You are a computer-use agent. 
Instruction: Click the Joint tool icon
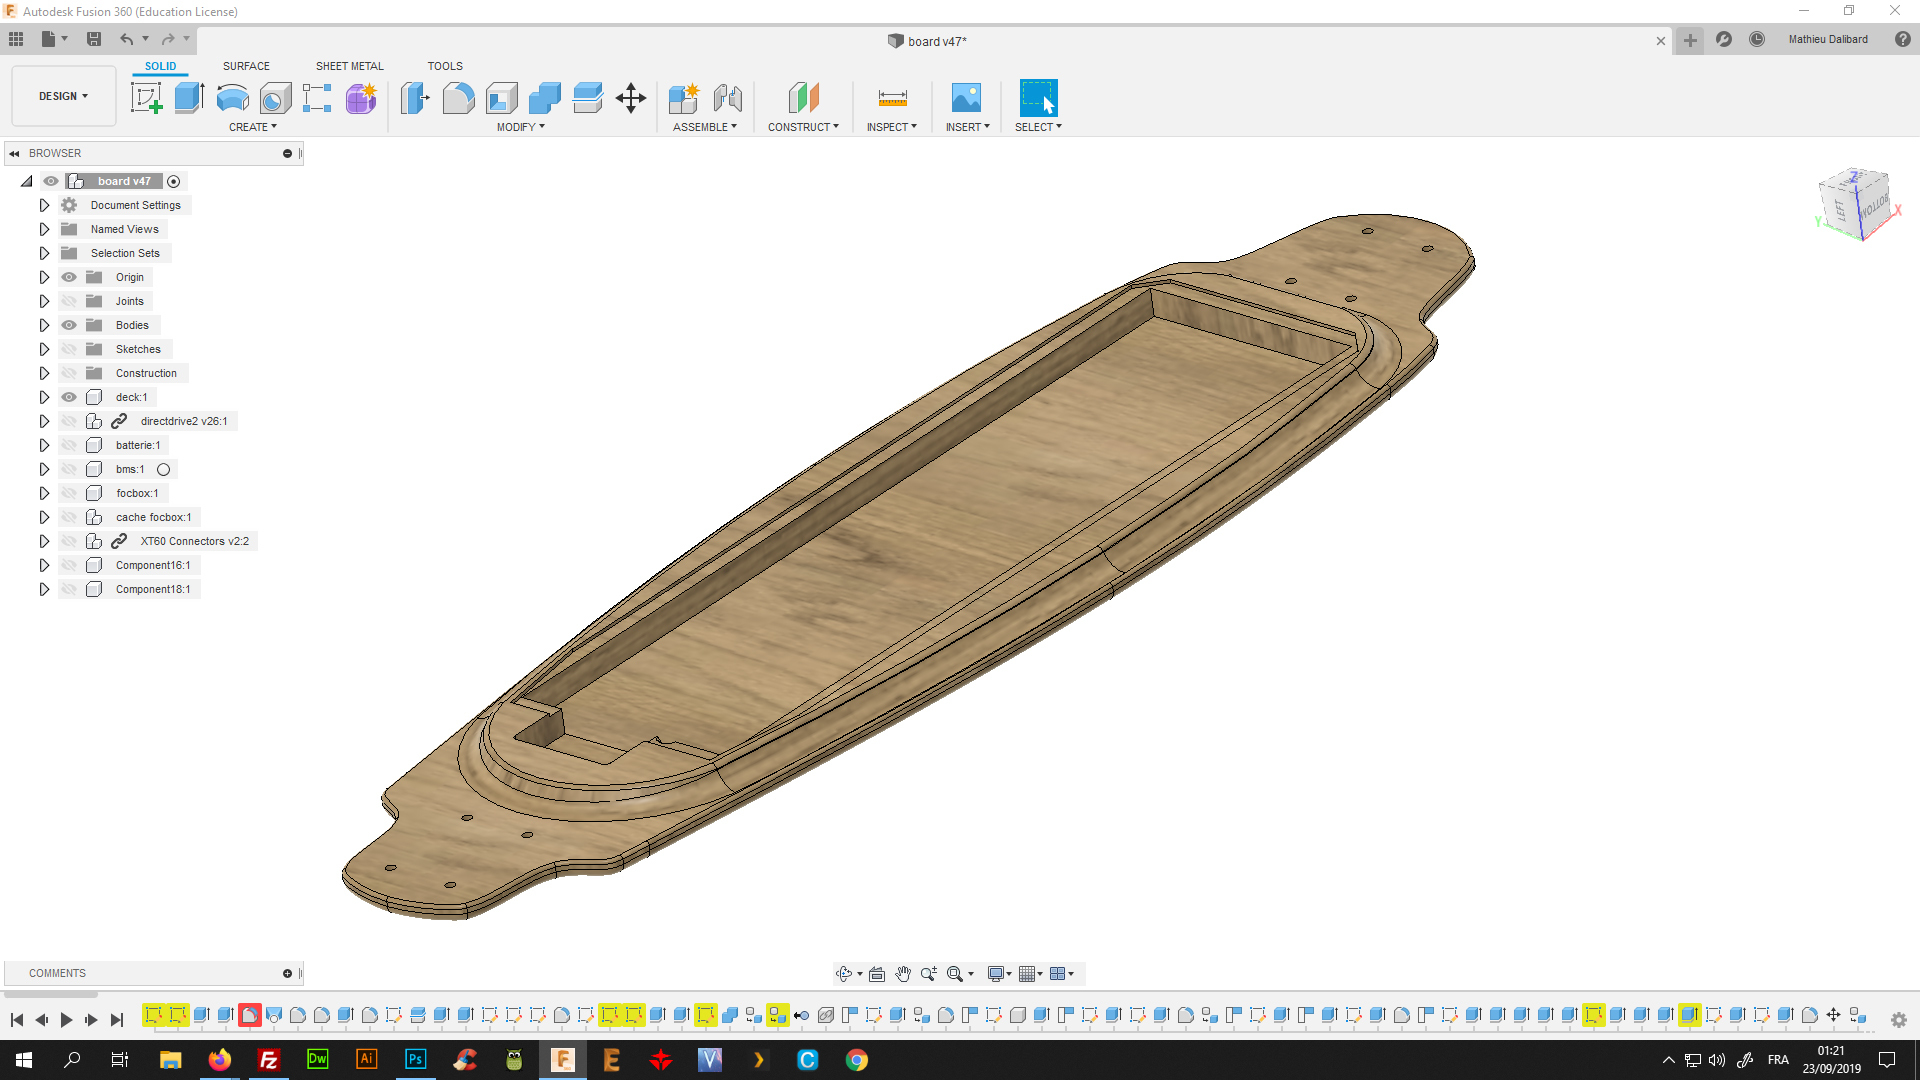pos(728,98)
